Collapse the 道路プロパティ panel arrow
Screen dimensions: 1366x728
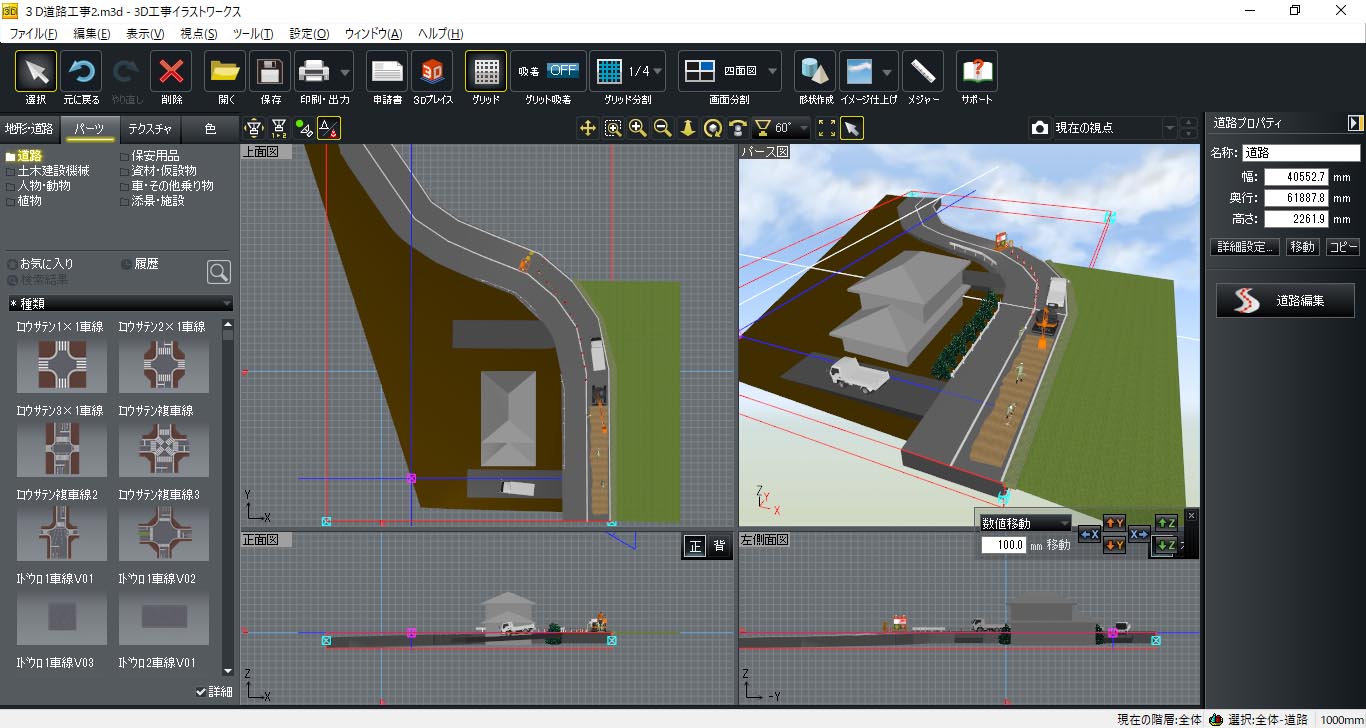point(1355,123)
